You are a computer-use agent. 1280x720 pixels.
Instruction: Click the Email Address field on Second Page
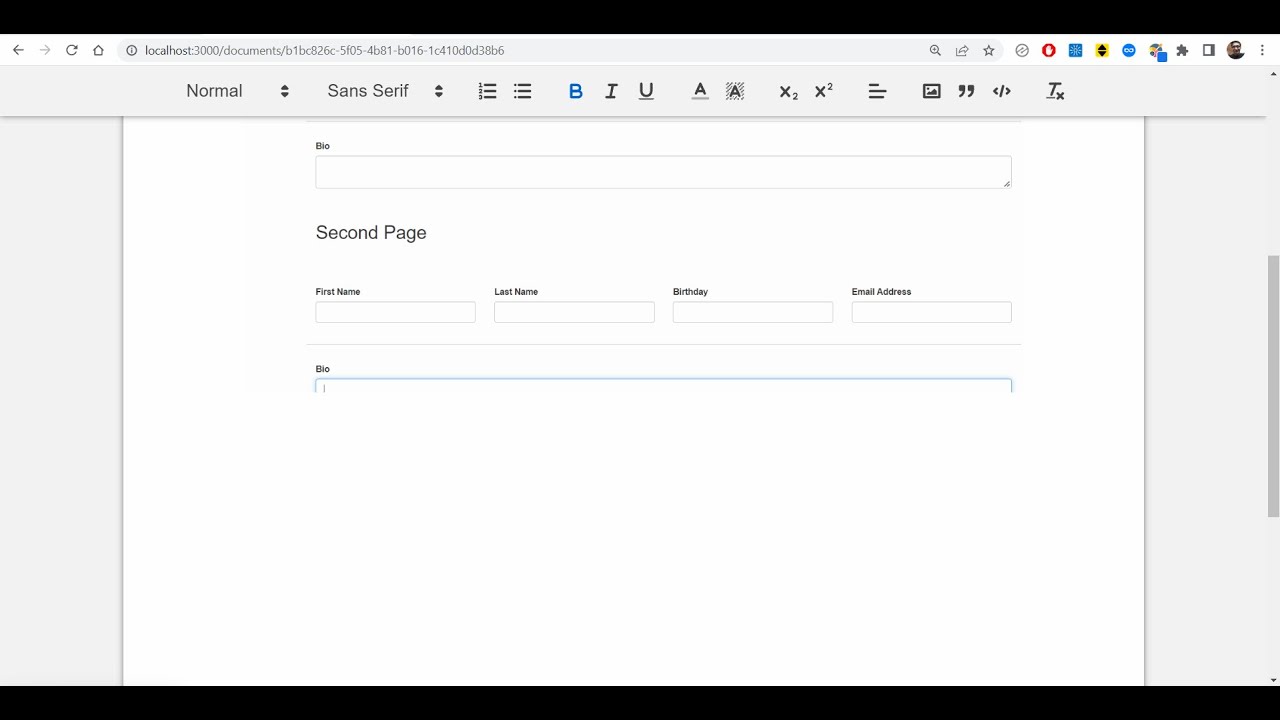pos(931,312)
